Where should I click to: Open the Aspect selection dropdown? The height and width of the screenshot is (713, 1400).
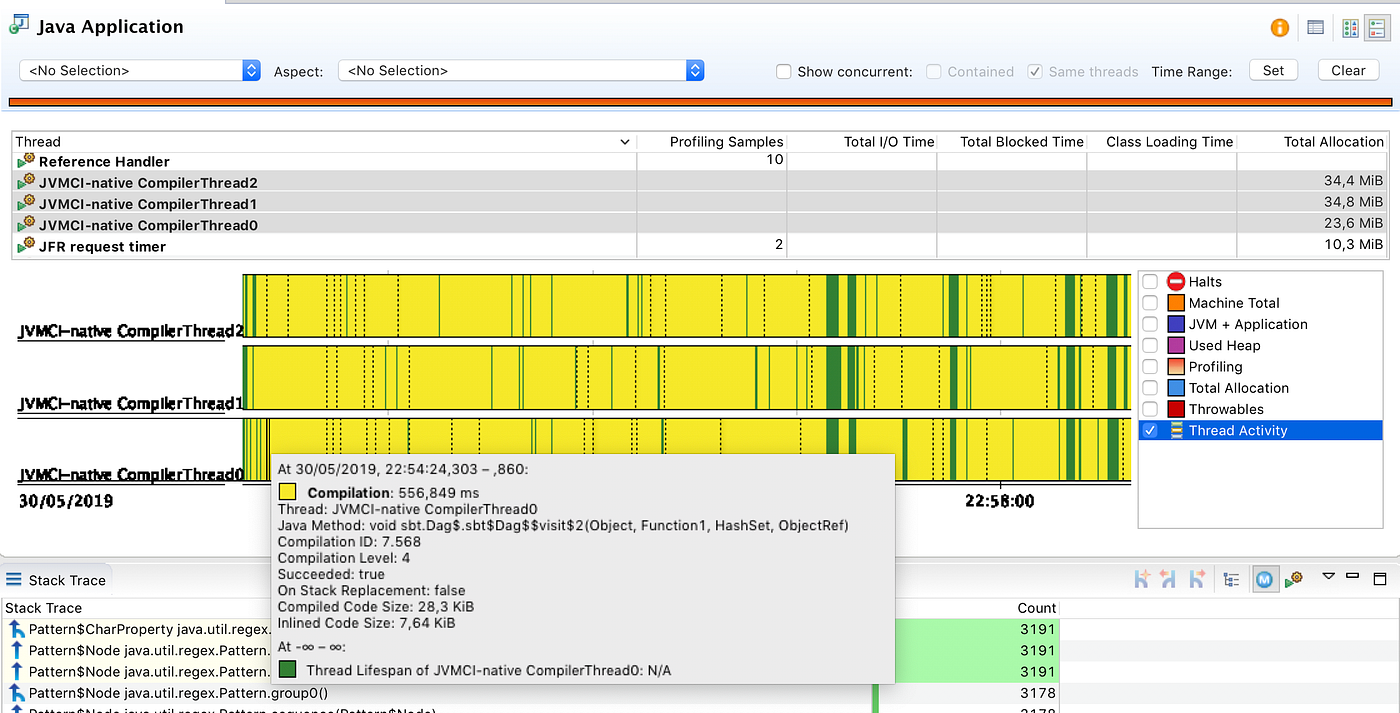click(x=695, y=70)
